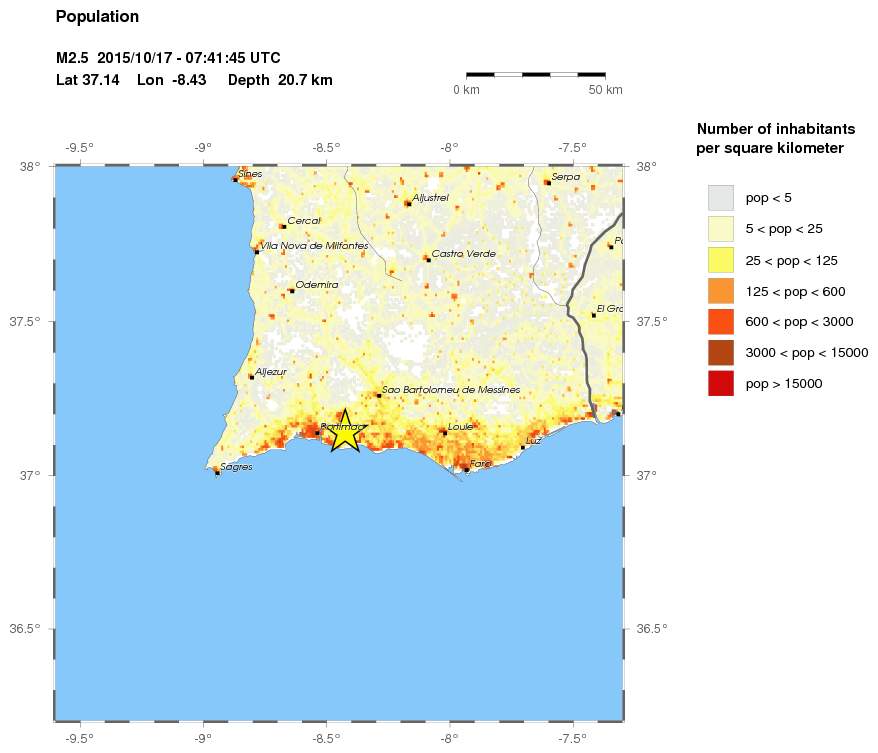This screenshot has width=878, height=753.
Task: Select the "Luz" label on the coast
Action: click(x=534, y=441)
